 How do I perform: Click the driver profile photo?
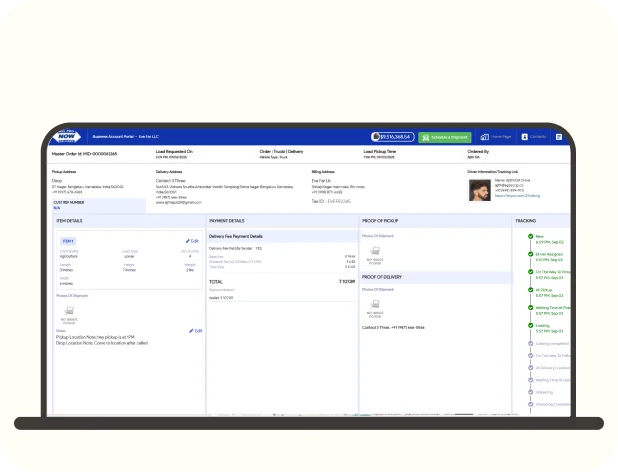point(480,189)
